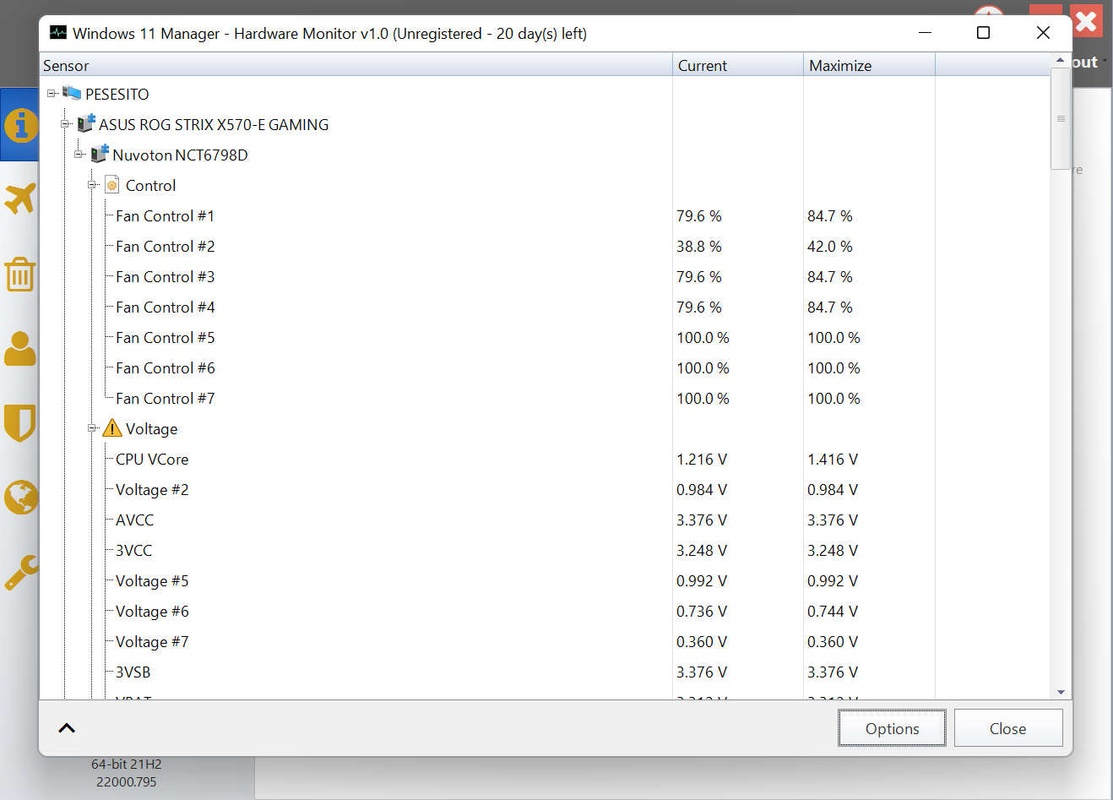Click the 1.216 V current CPU VCore value
The width and height of the screenshot is (1113, 800).
click(701, 459)
